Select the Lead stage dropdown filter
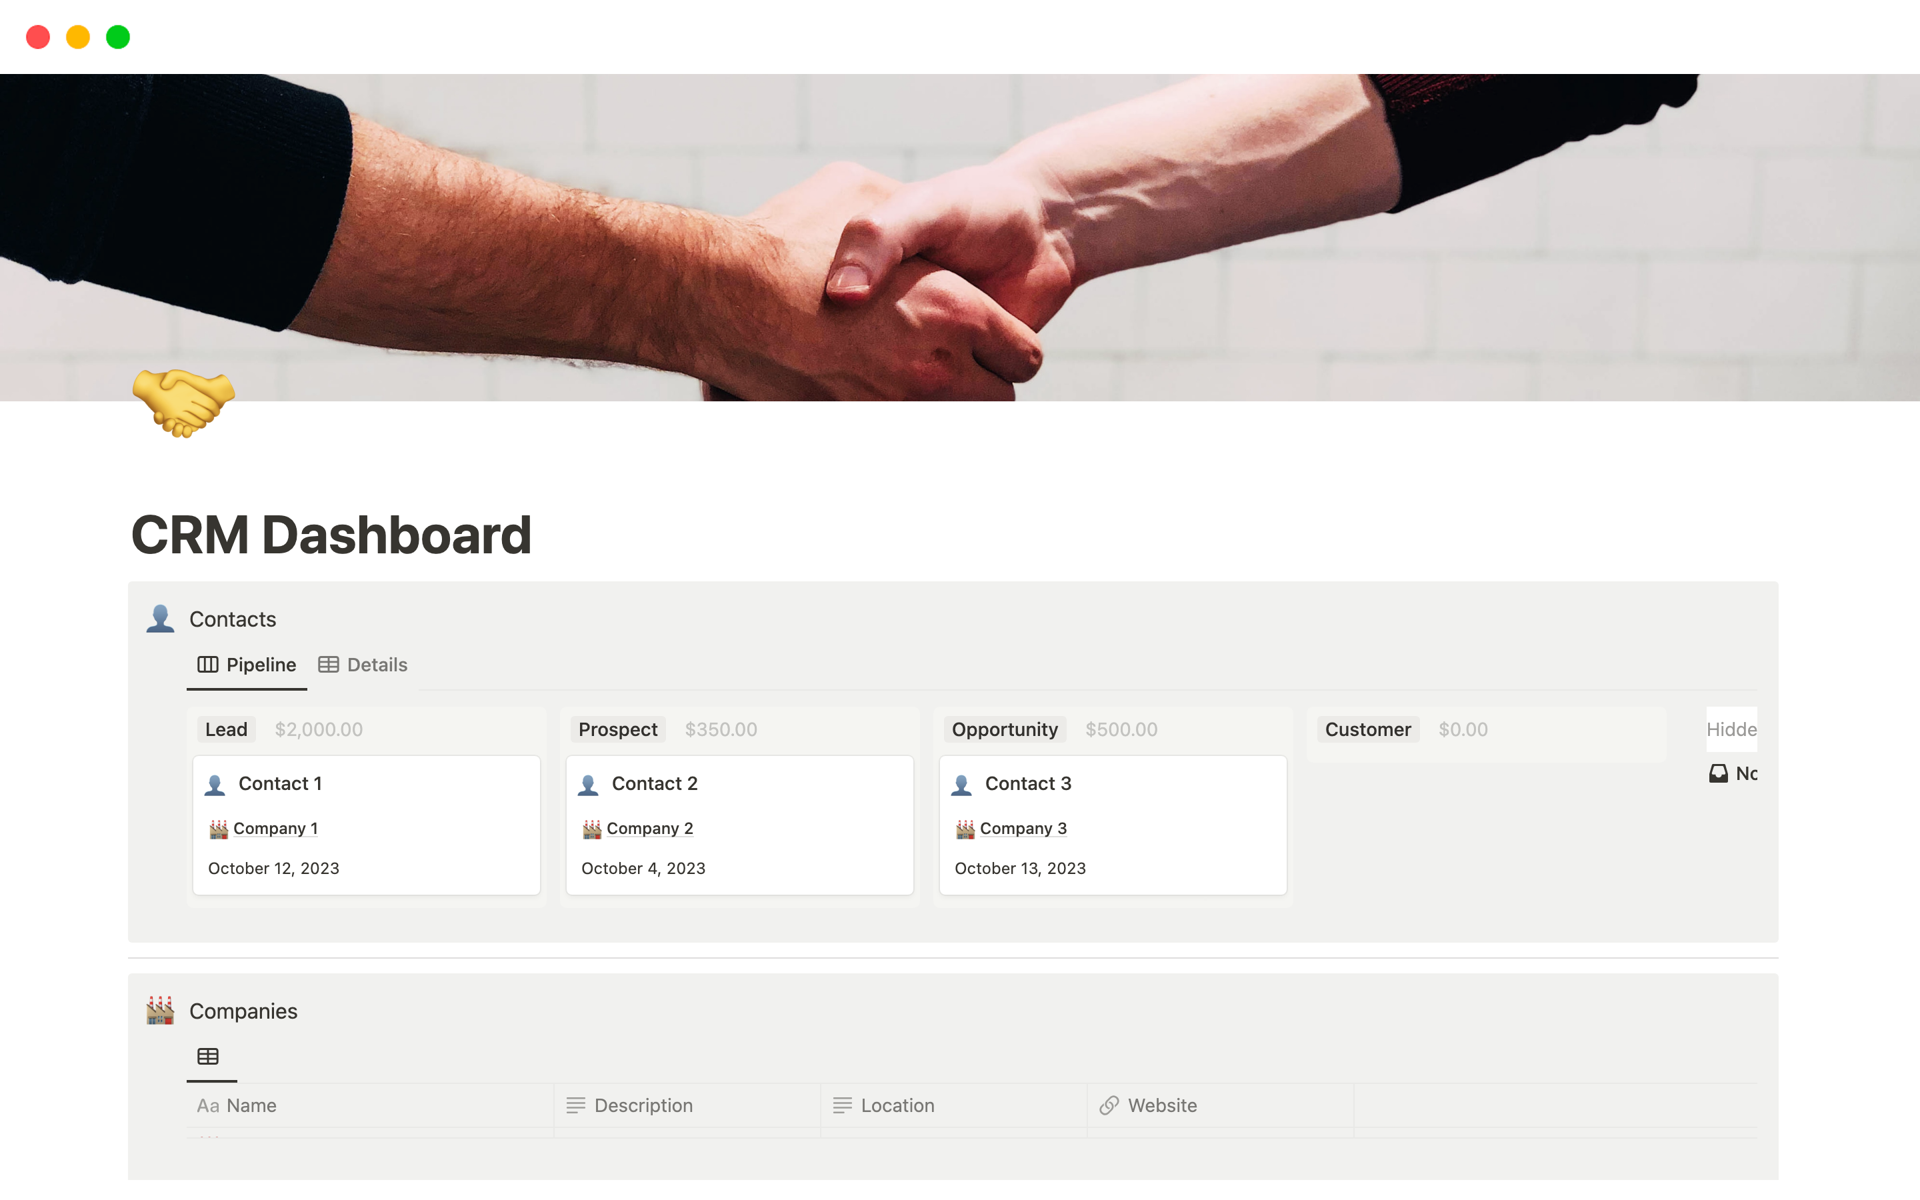 point(224,729)
